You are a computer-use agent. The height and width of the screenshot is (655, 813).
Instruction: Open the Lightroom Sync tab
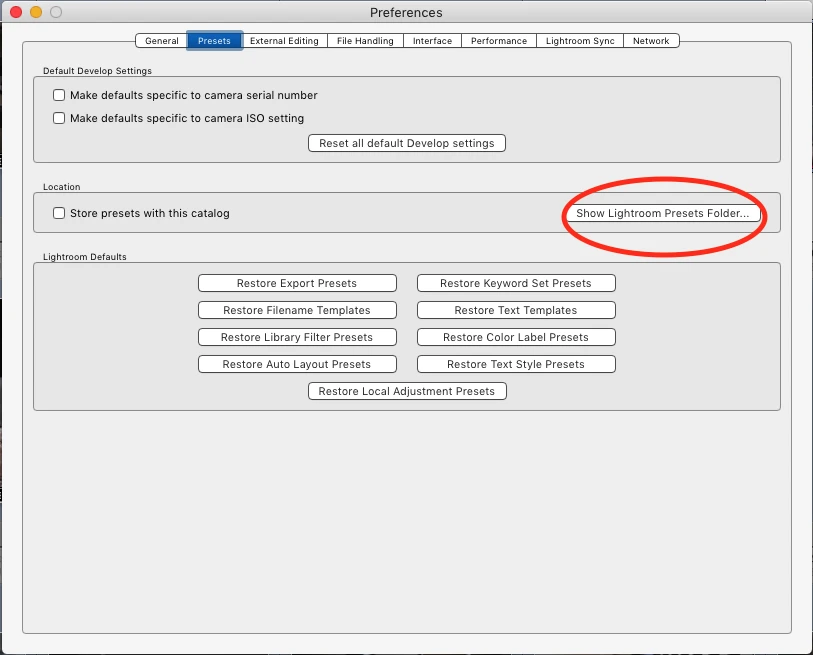pyautogui.click(x=580, y=41)
